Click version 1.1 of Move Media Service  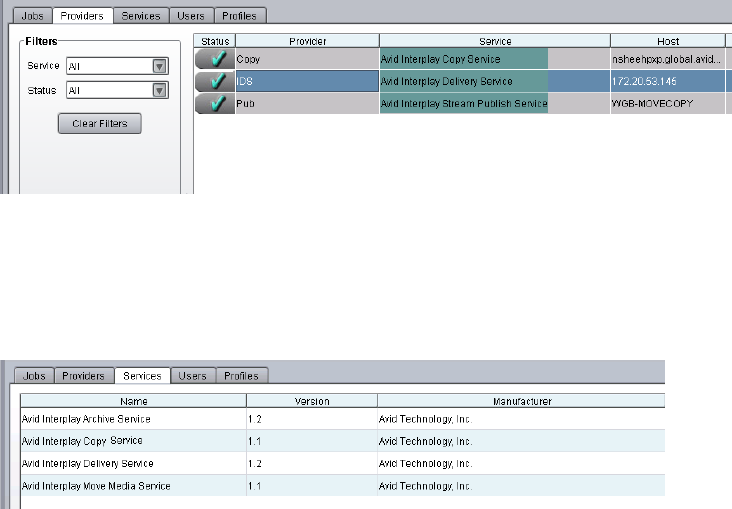point(312,486)
